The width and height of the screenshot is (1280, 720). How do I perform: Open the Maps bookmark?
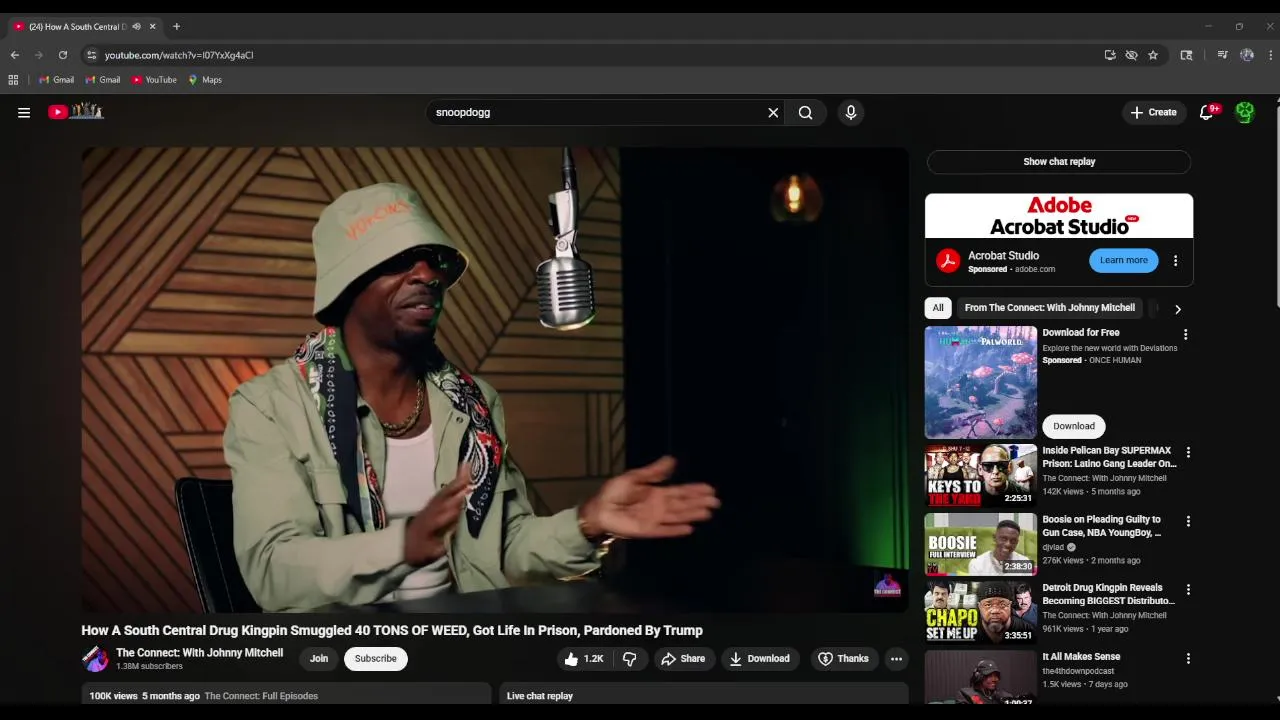click(205, 80)
